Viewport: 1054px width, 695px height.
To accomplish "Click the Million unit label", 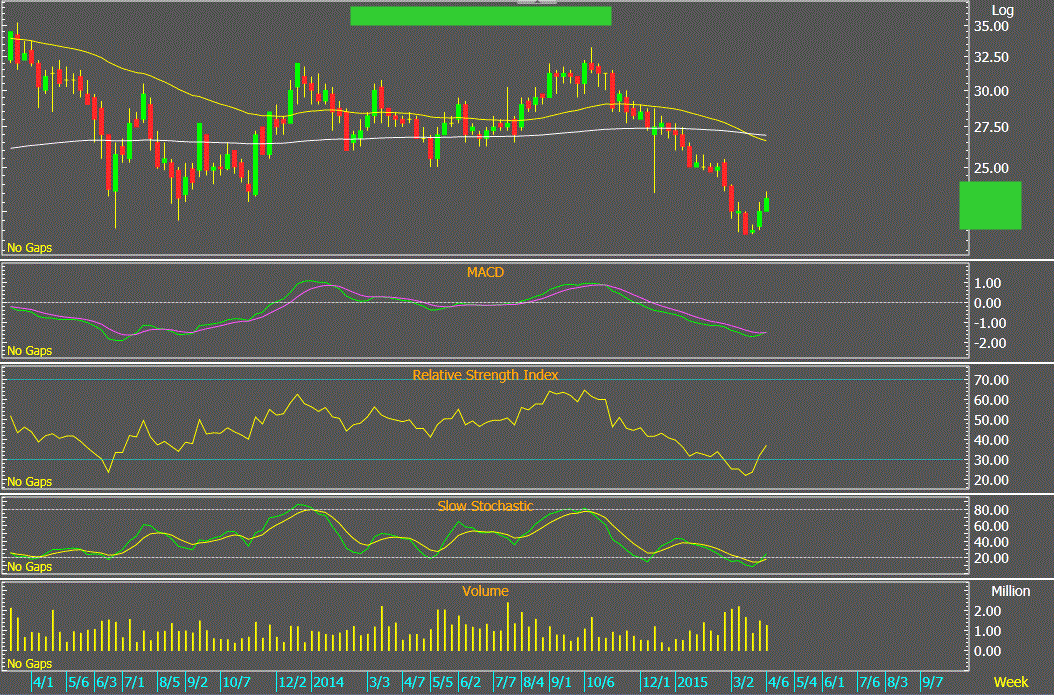I will pos(1010,591).
